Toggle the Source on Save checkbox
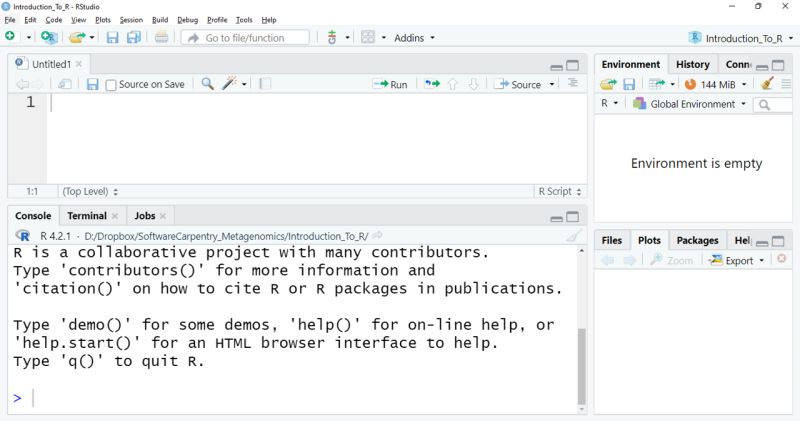Screen dimensions: 800x421 coord(111,85)
